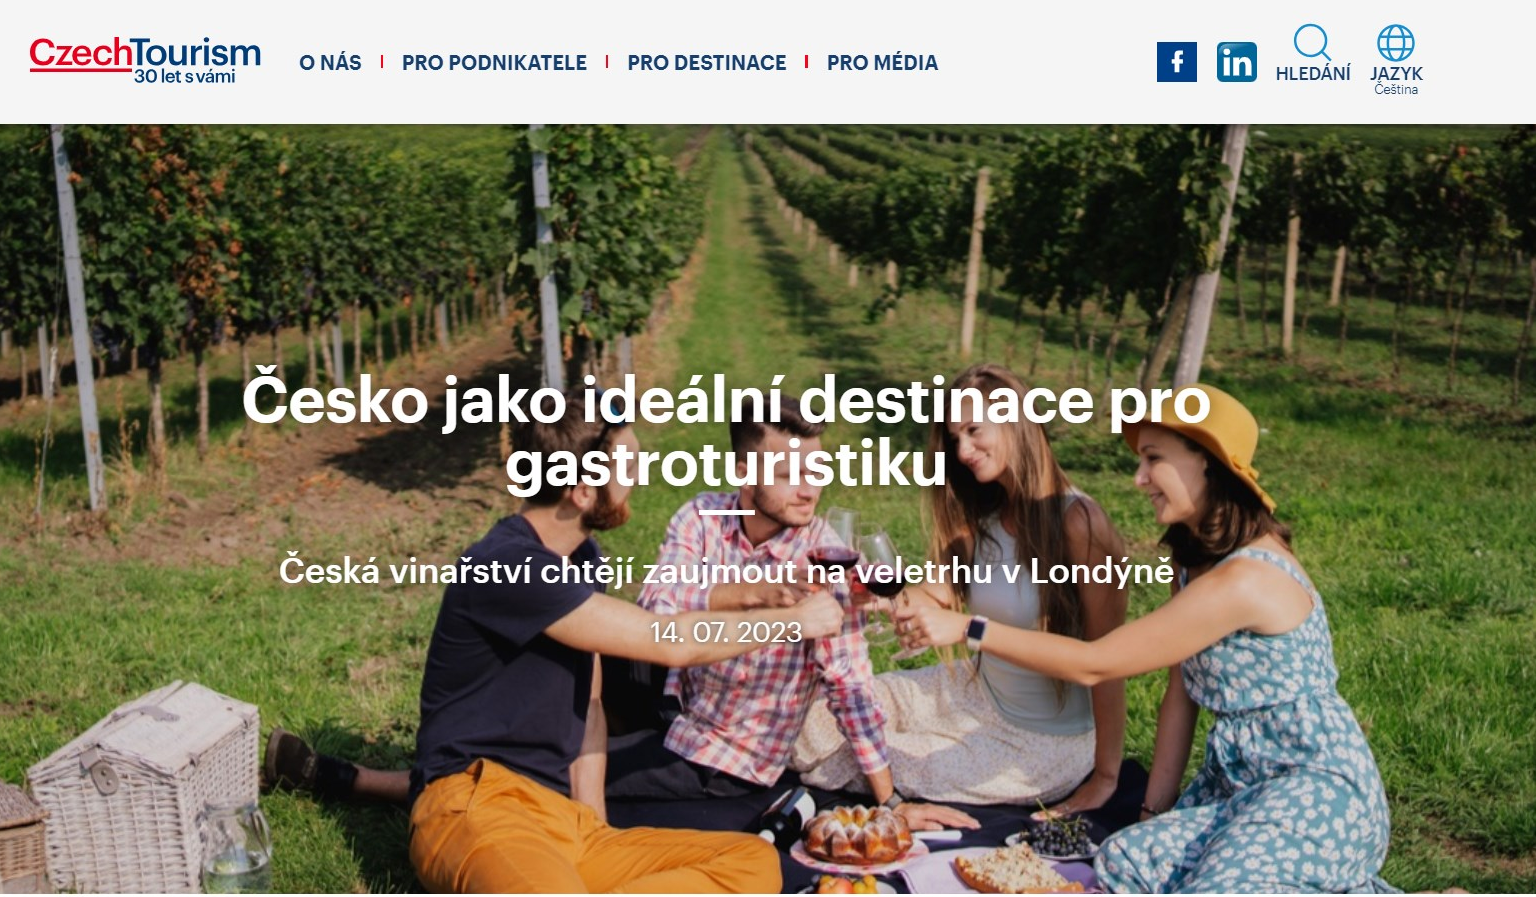Click the HLEDÁNÍ label
This screenshot has width=1536, height=897.
pos(1313,73)
